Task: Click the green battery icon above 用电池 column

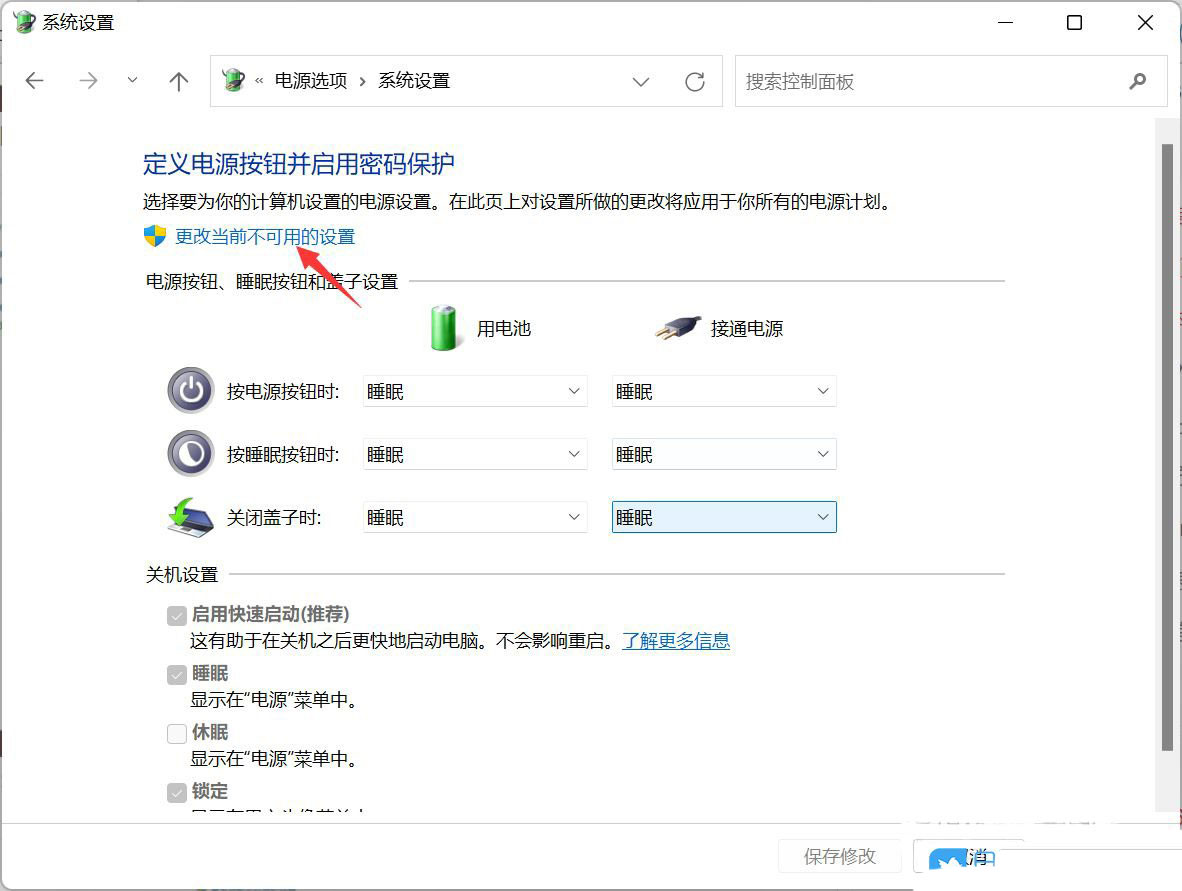Action: pos(443,326)
